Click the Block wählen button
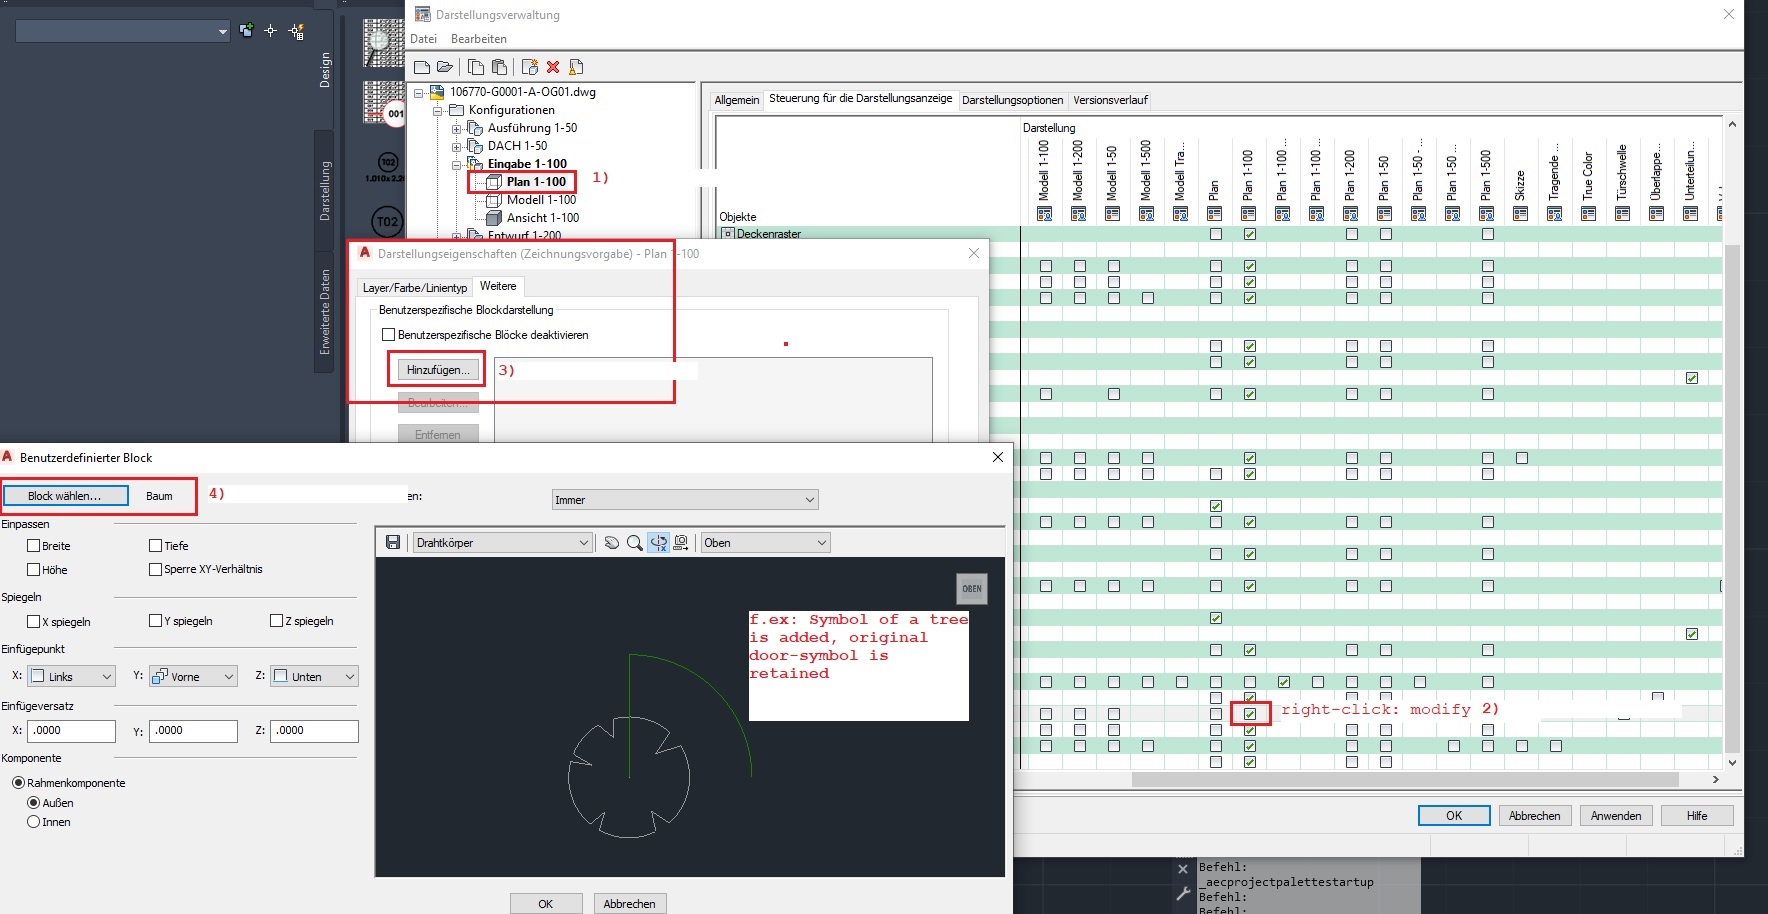Screen dimensions: 1768x914 click(64, 495)
